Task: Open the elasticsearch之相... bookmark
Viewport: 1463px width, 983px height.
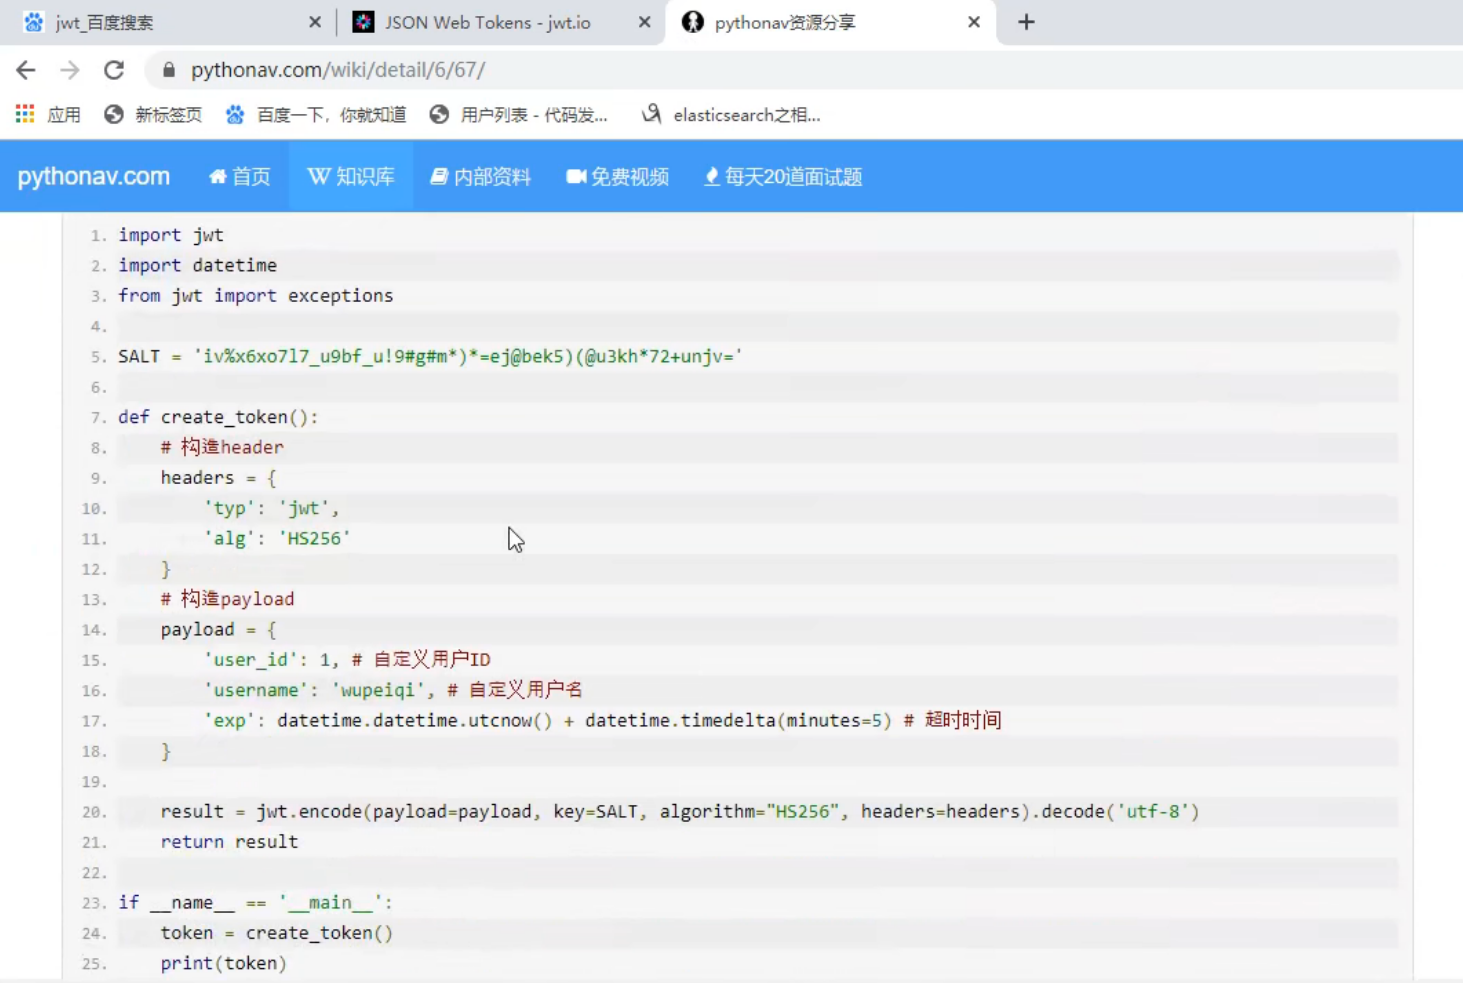Action: 731,115
